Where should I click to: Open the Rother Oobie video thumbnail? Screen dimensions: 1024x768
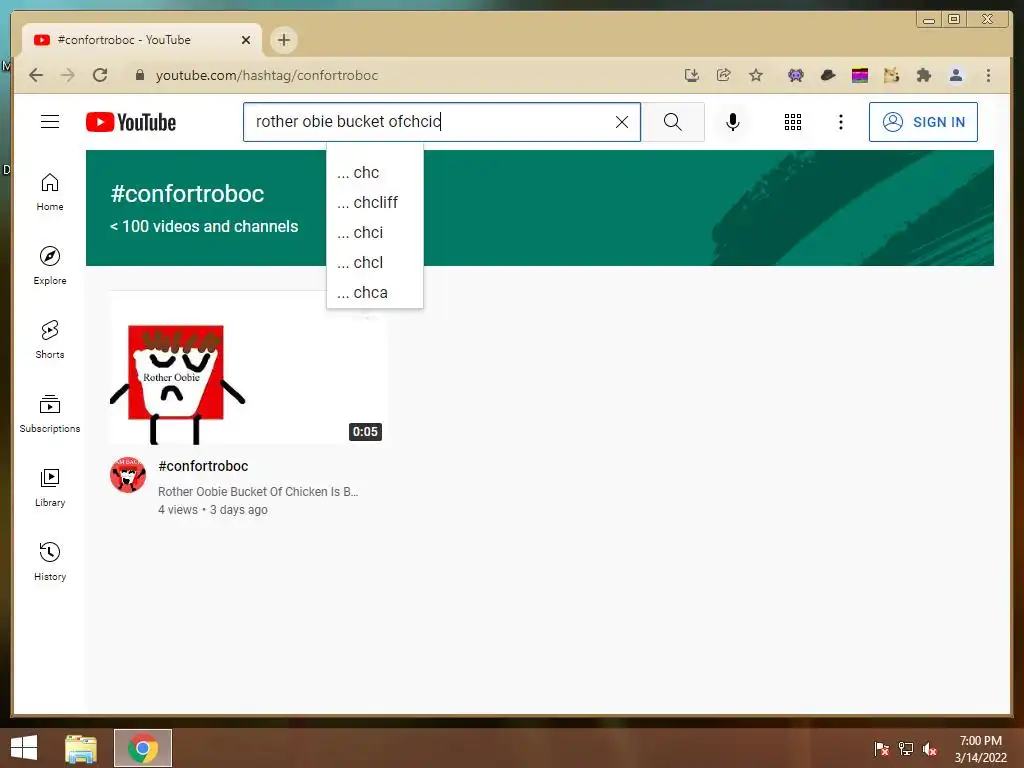pos(248,367)
